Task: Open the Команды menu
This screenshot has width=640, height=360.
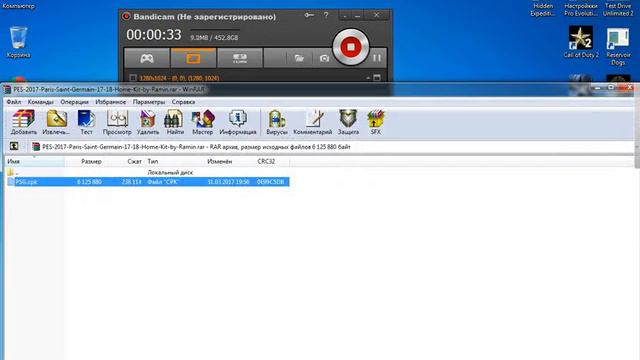Action: point(40,102)
